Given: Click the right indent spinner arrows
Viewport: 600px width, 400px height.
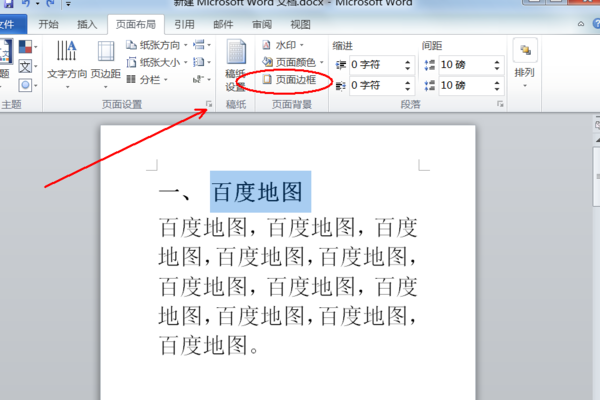Looking at the screenshot, I should click(x=408, y=85).
